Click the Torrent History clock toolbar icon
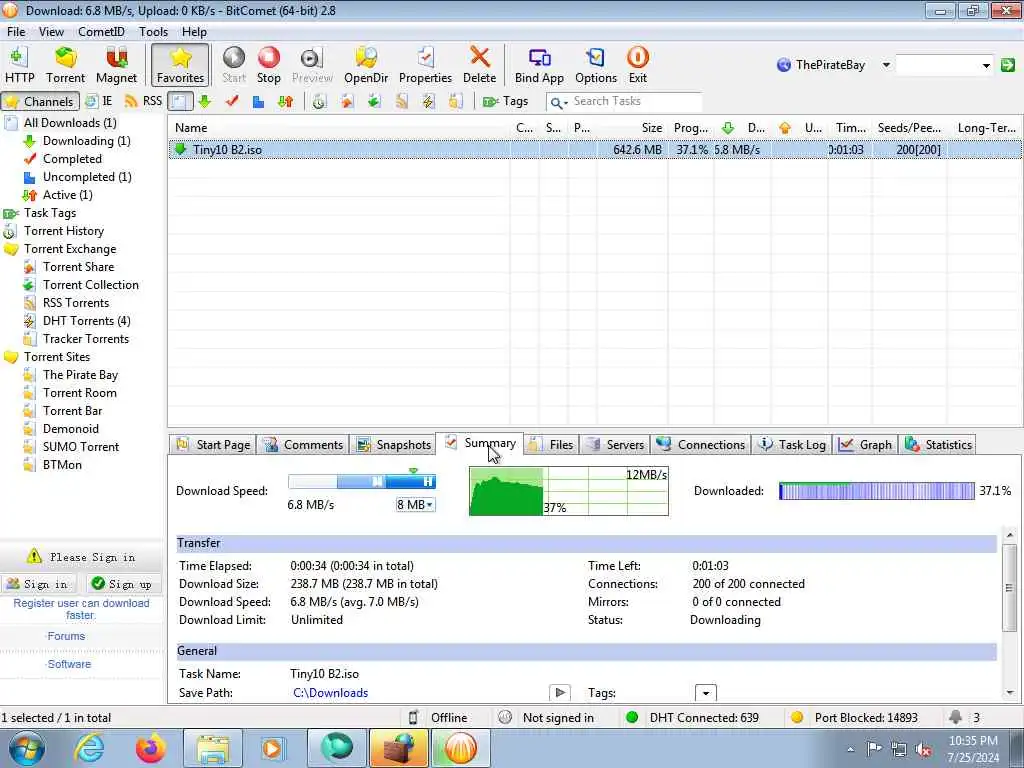This screenshot has width=1024, height=768. (x=319, y=101)
